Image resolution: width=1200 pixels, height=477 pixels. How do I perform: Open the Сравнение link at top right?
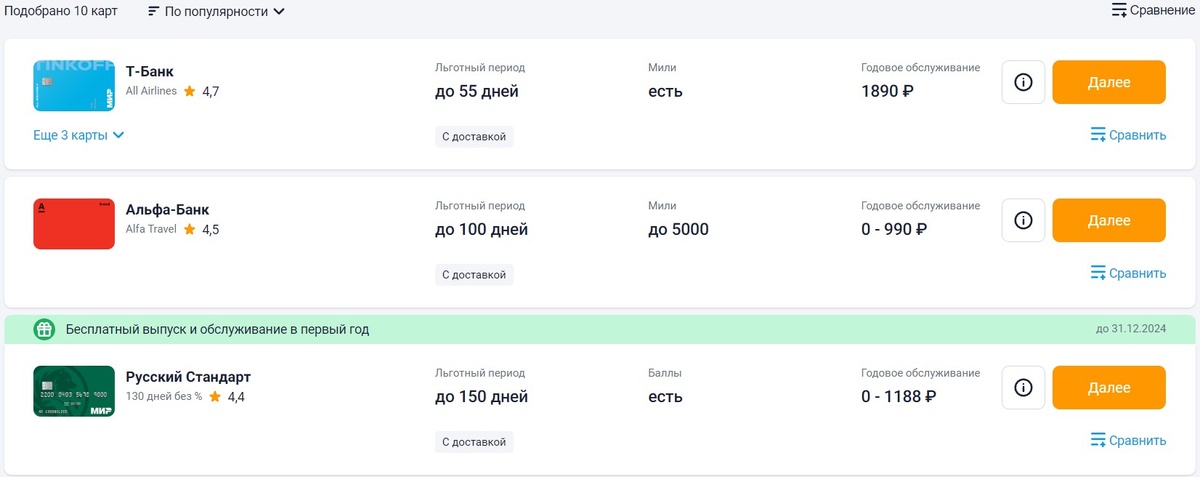(x=1153, y=11)
